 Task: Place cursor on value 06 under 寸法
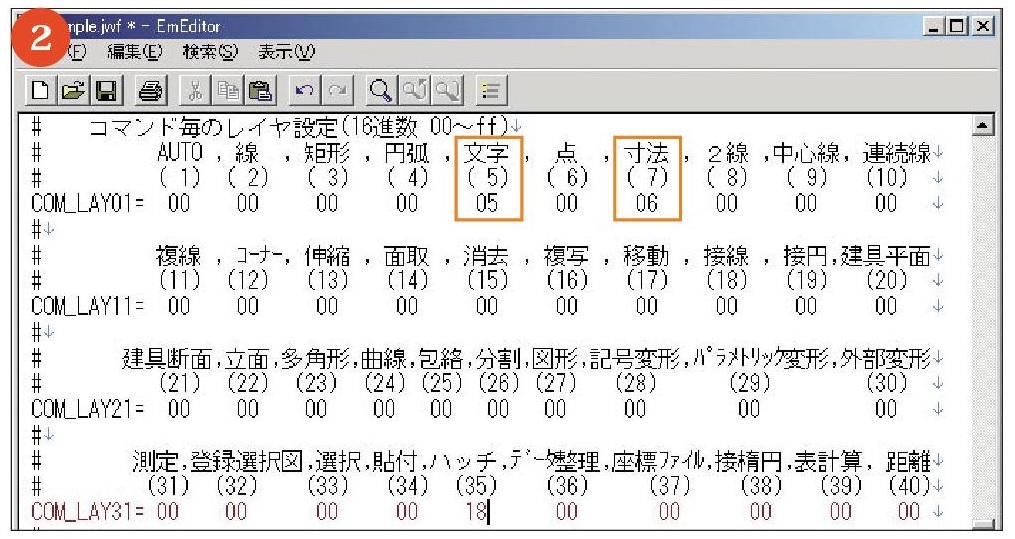pyautogui.click(x=647, y=202)
